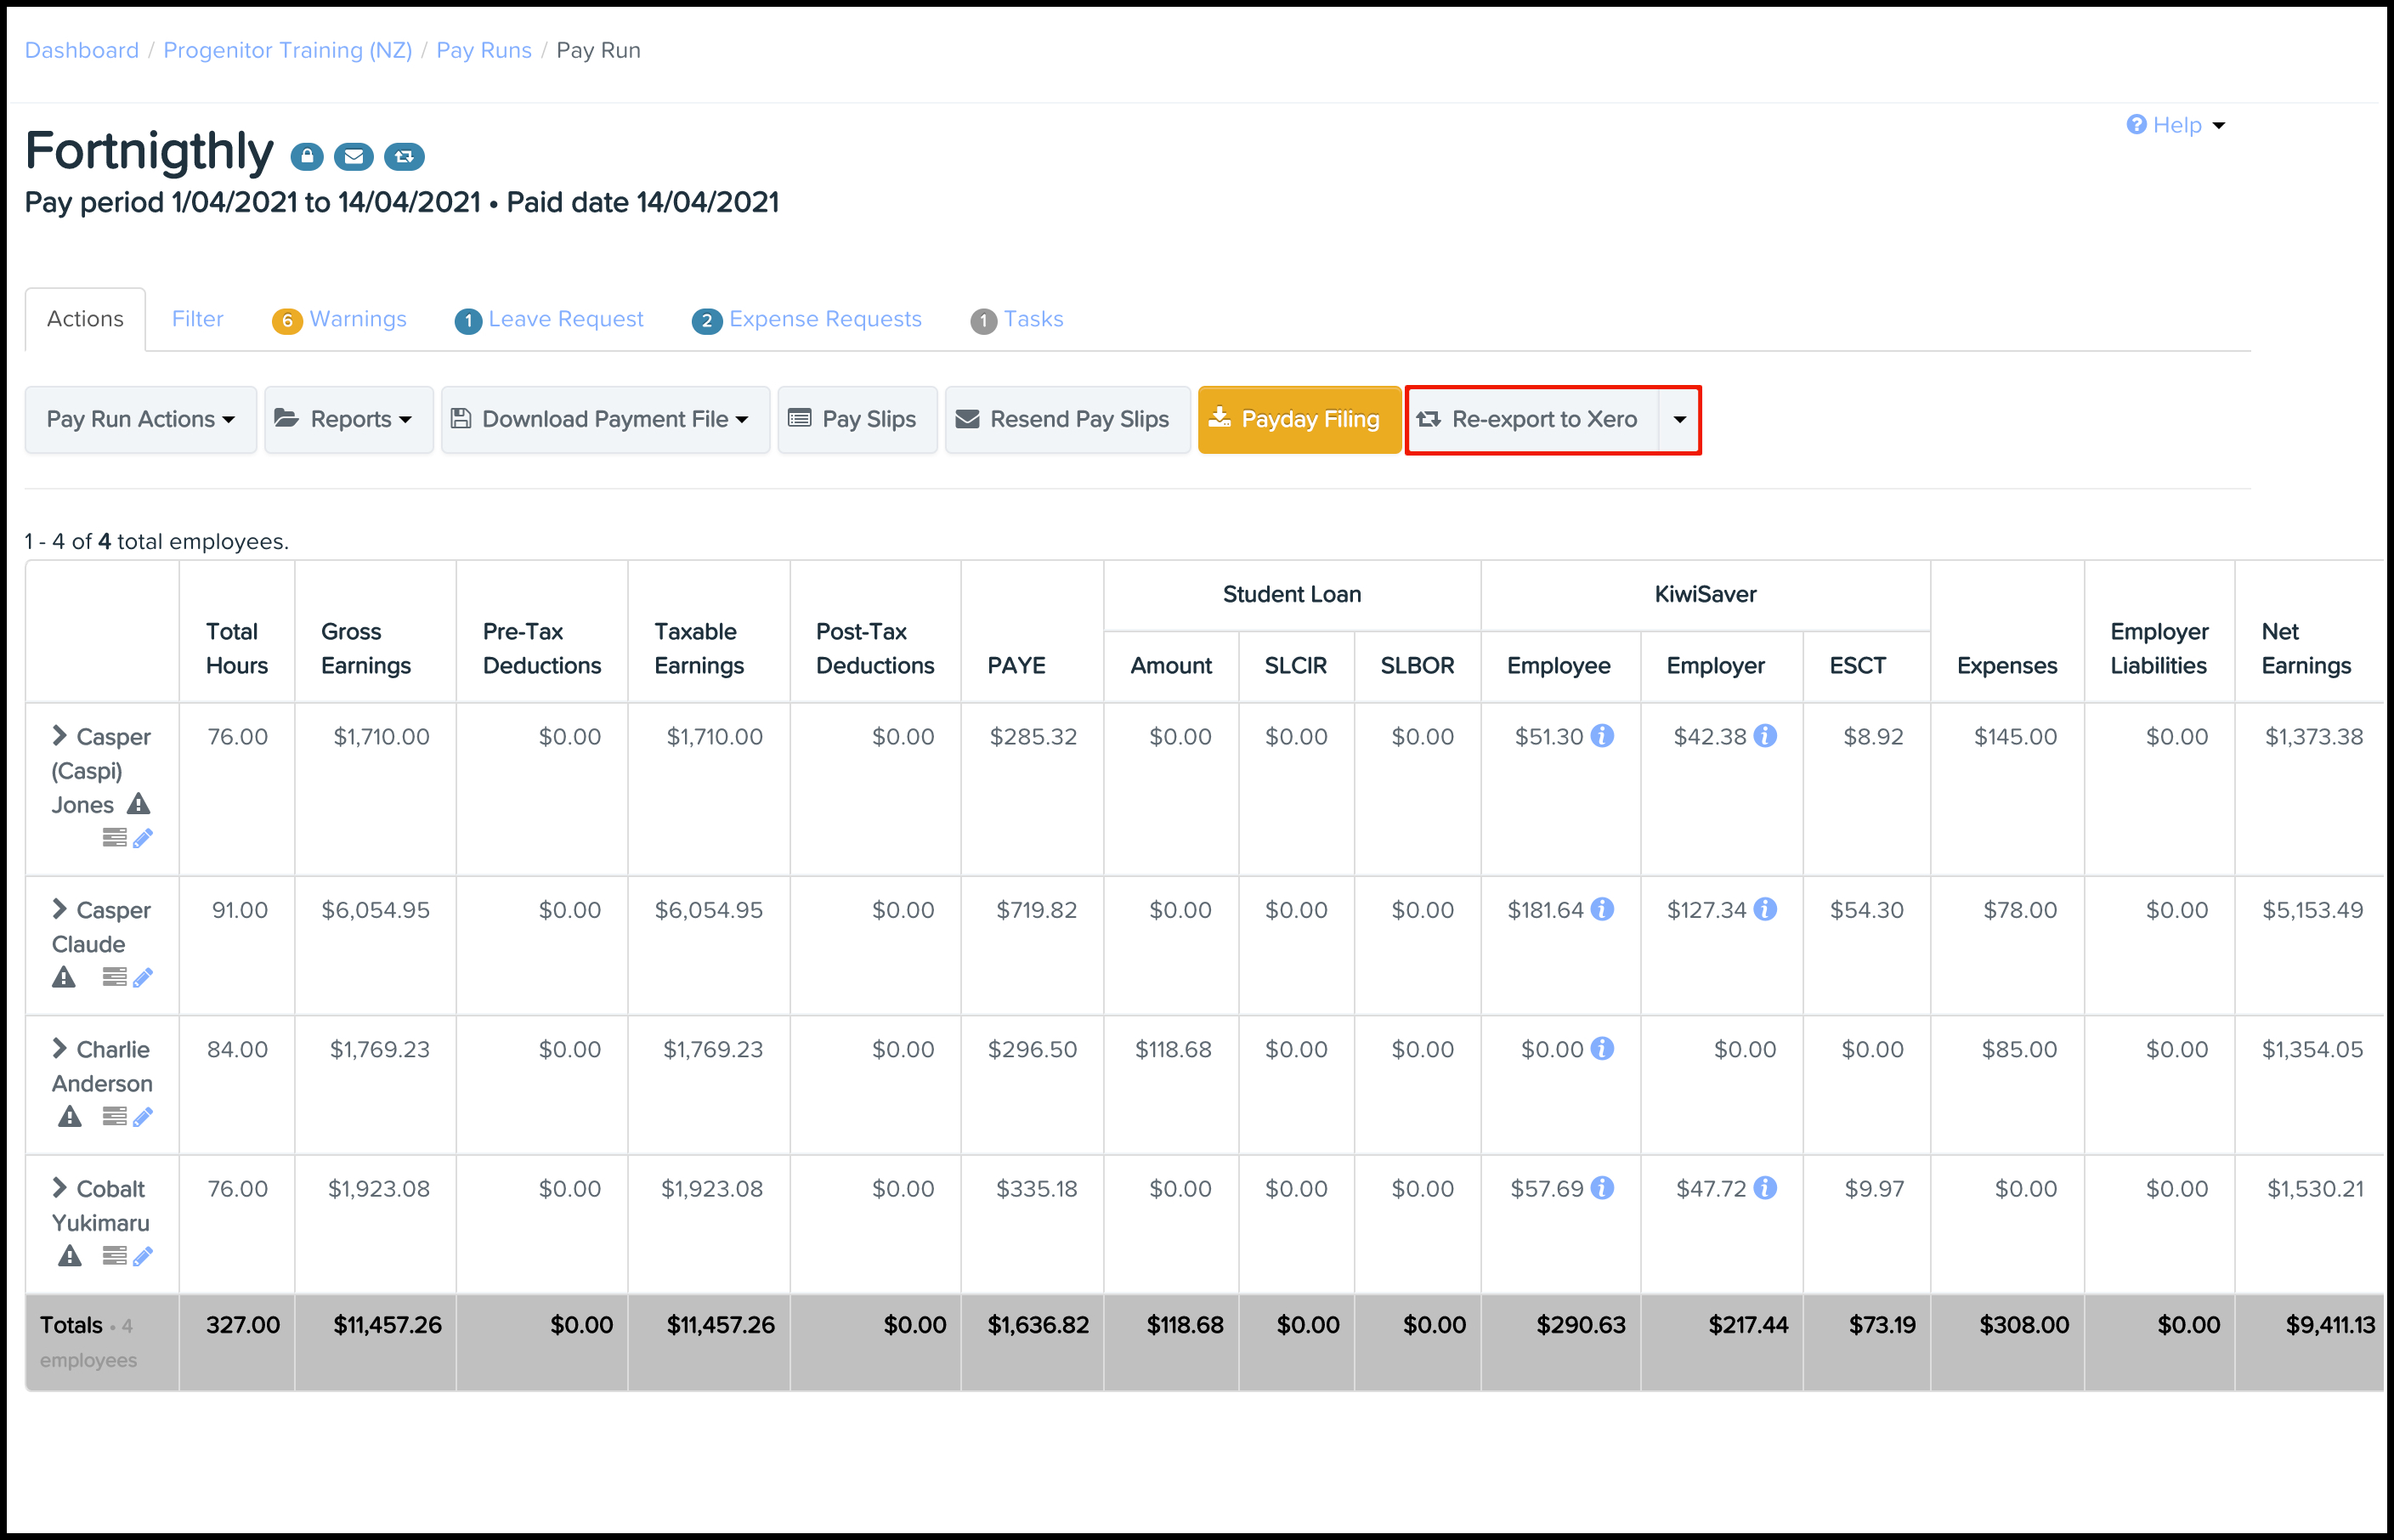The width and height of the screenshot is (2394, 1540).
Task: Click the pencil edit icon for Cobalt Yukimaru
Action: tap(143, 1256)
